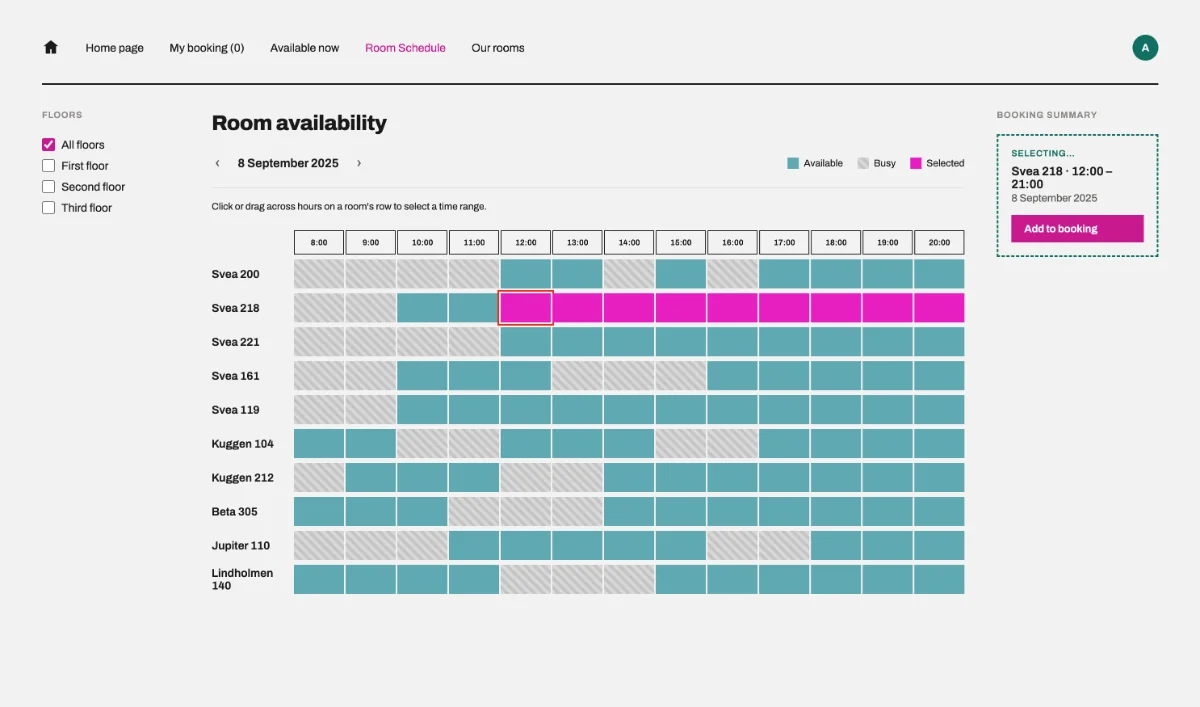The image size is (1200, 707).
Task: Uncheck the All floors checkbox
Action: (48, 145)
